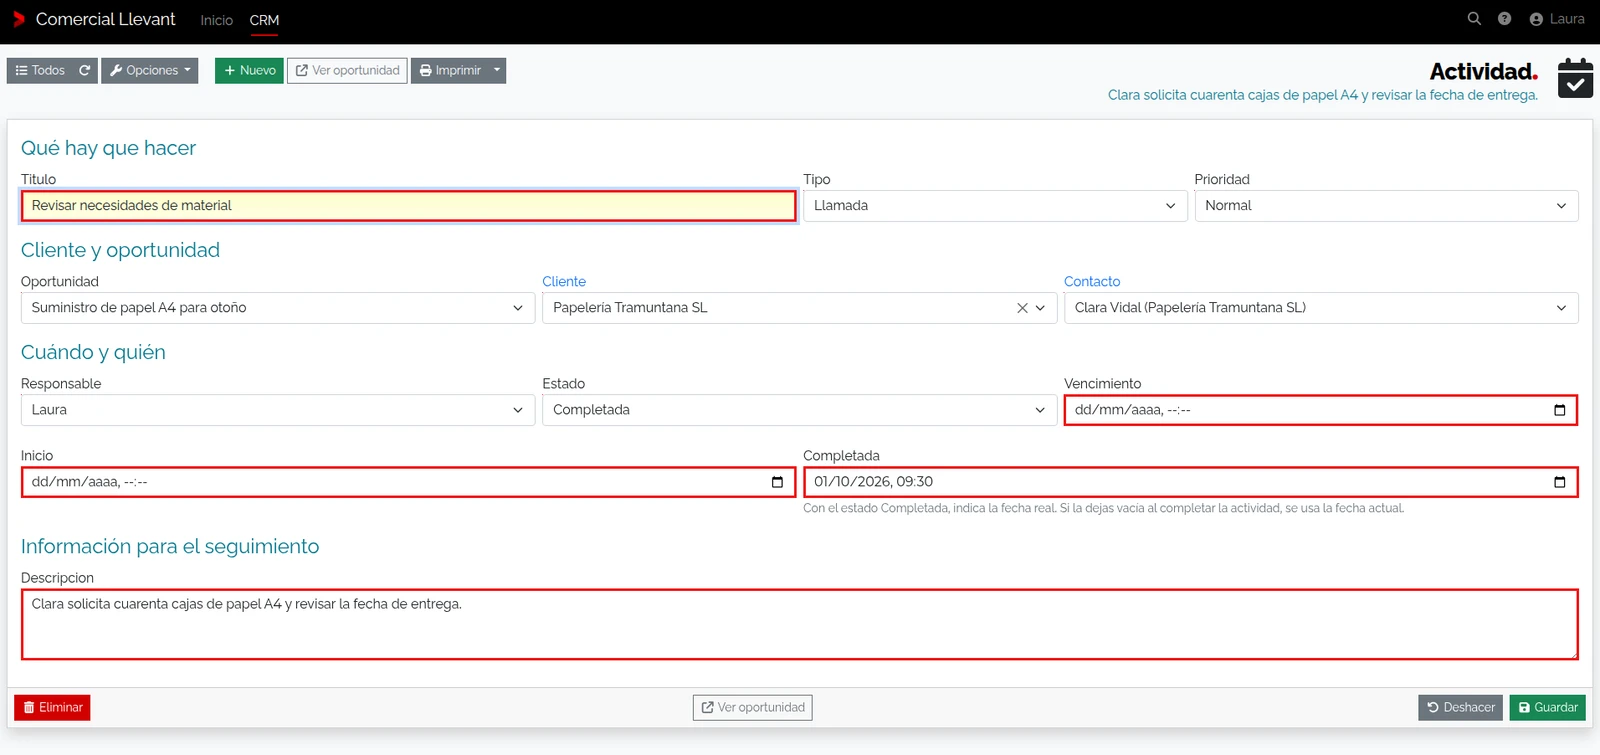This screenshot has height=755, width=1600.
Task: Expand the Responsable dropdown showing Laura
Action: [x=278, y=410]
